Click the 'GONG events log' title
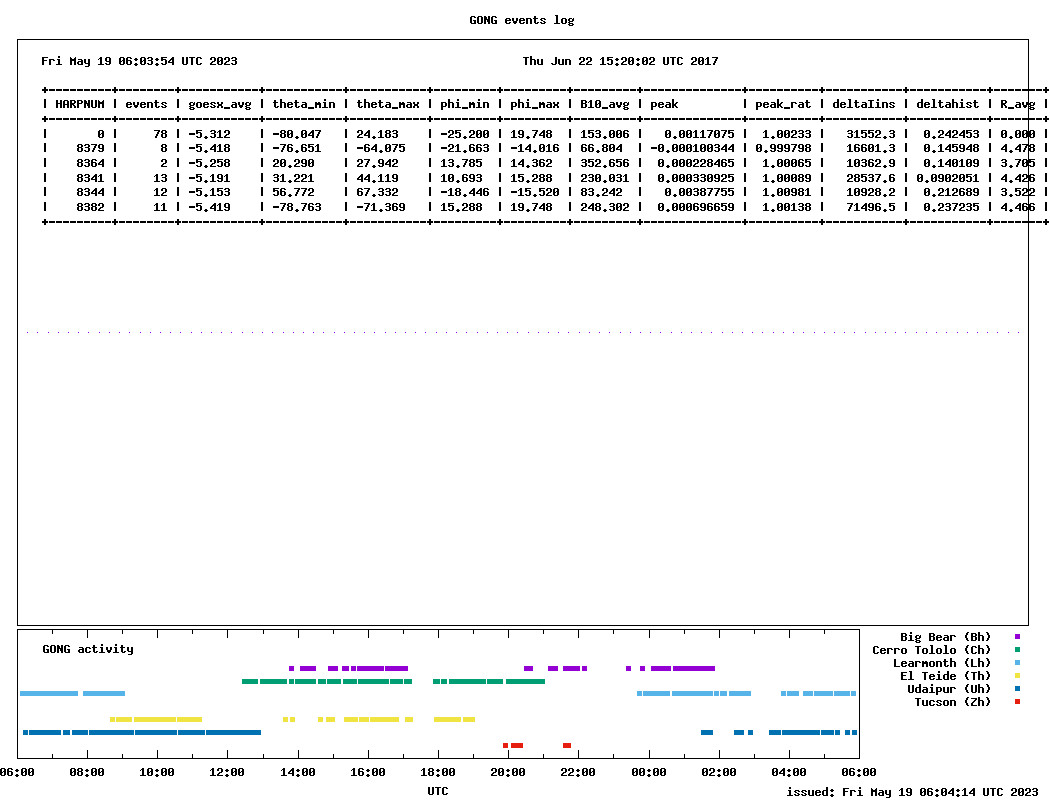1050x800 pixels. [x=522, y=20]
